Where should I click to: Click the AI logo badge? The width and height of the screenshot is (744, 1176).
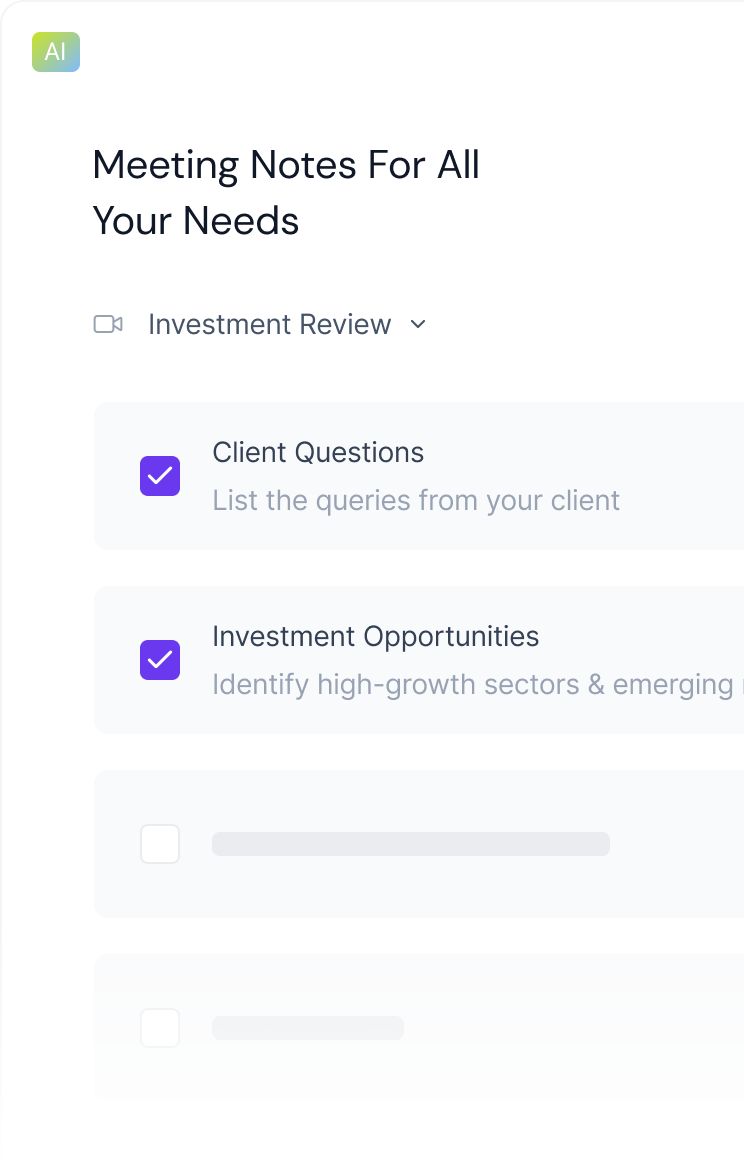click(55, 52)
